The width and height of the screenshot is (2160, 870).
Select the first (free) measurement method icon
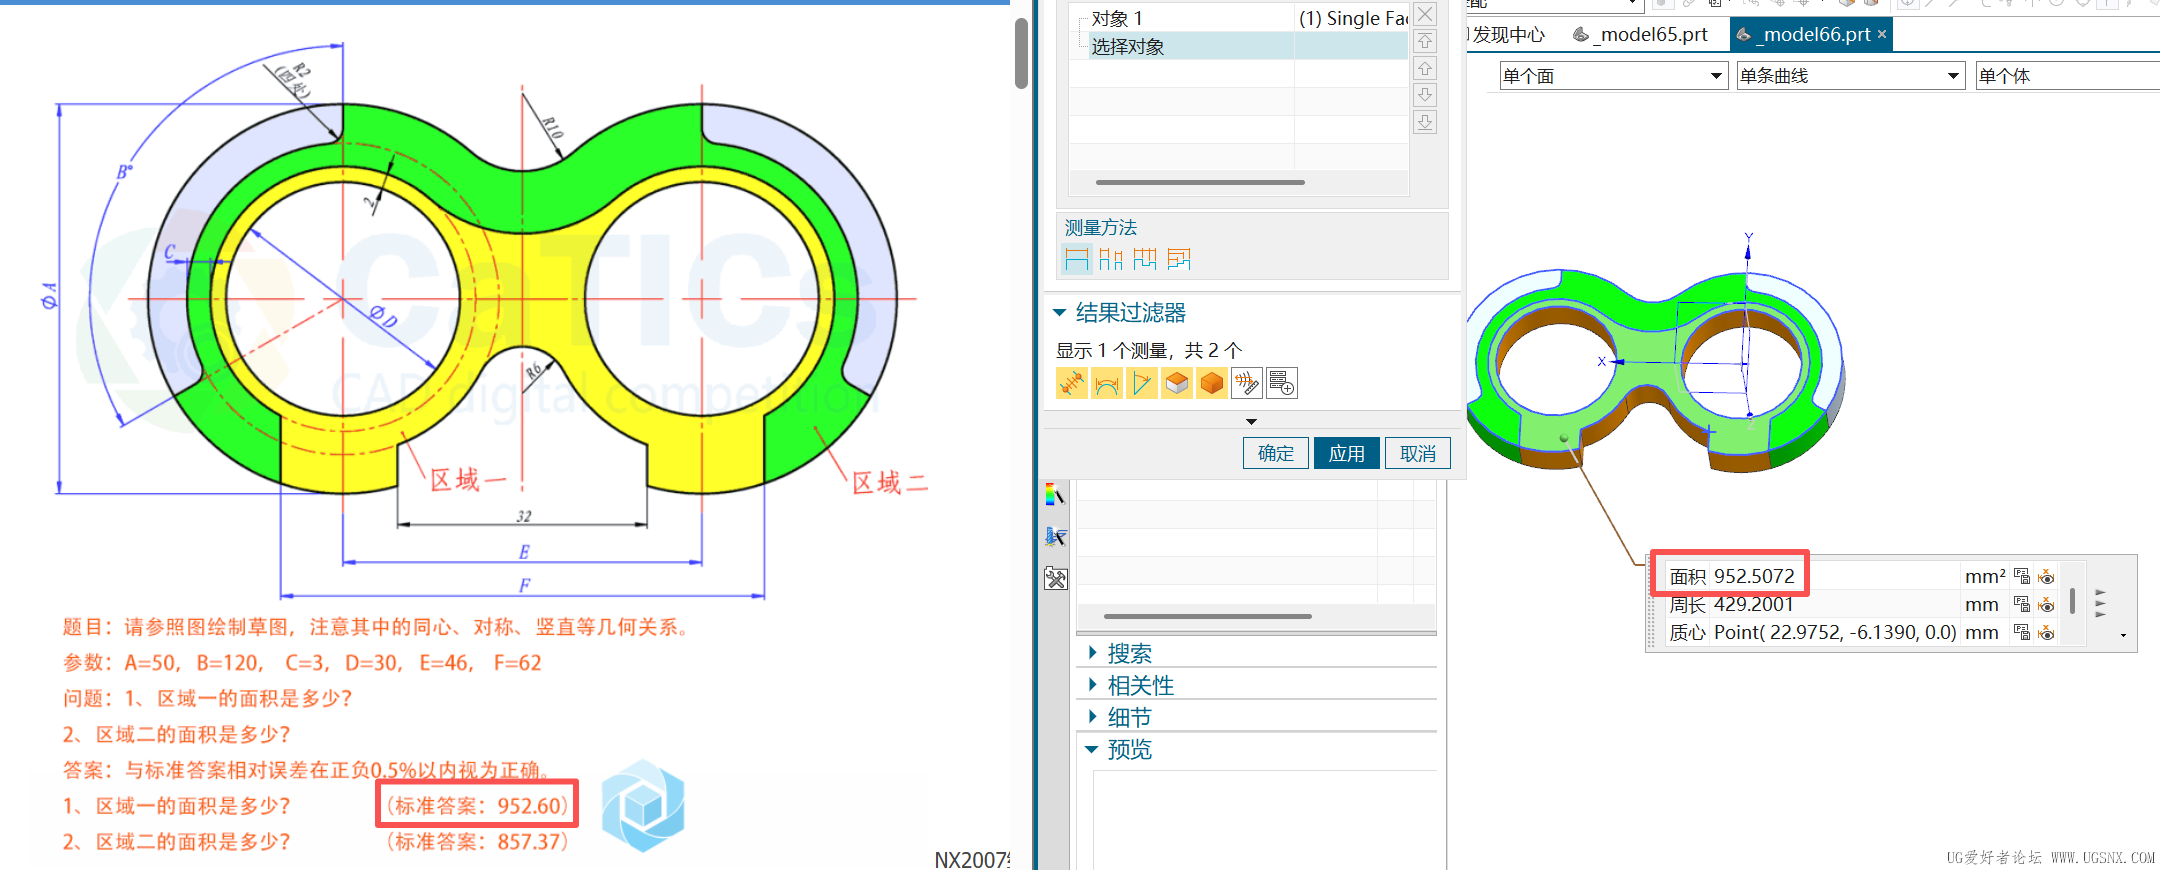(1076, 260)
